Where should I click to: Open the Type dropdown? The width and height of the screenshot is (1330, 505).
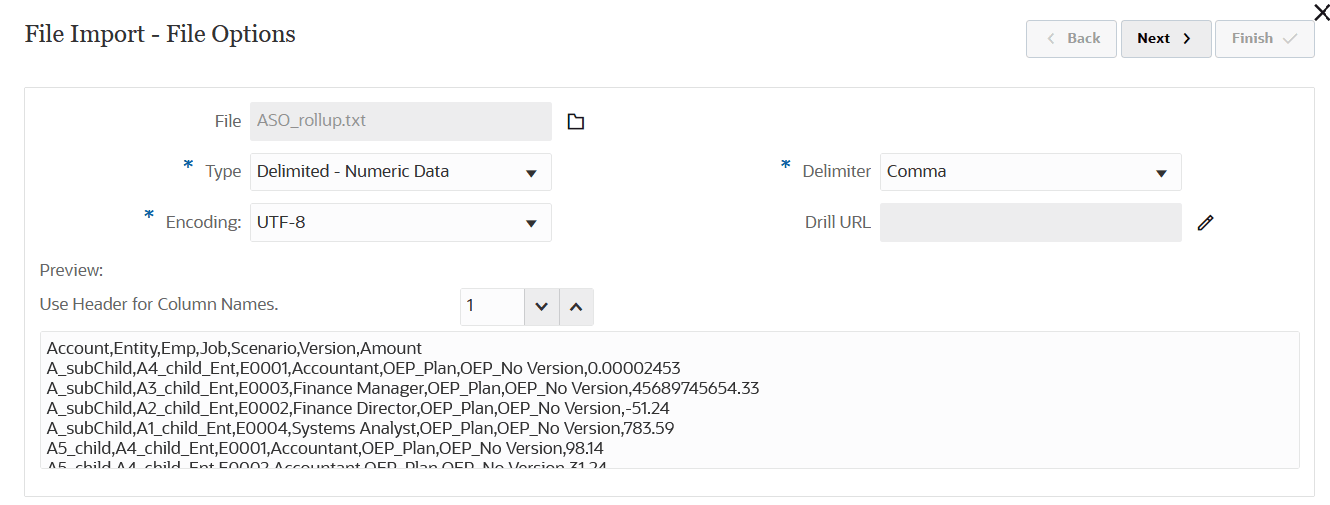[x=400, y=172]
